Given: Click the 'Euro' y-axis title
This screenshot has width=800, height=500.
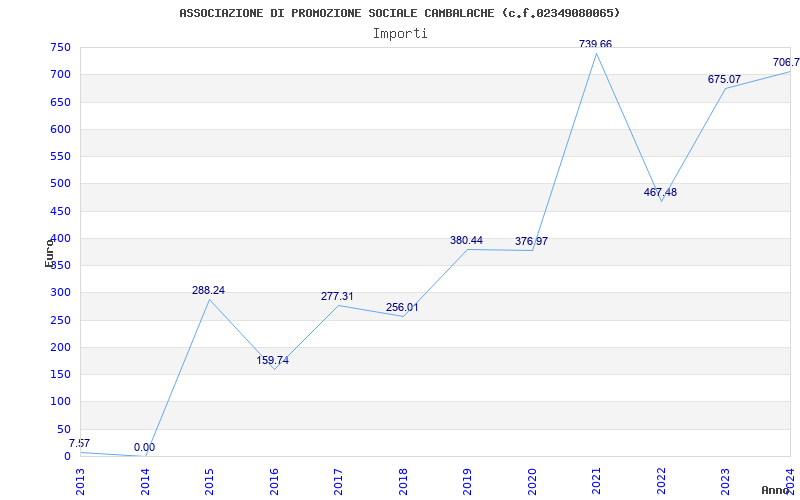Looking at the screenshot, I should click(49, 253).
